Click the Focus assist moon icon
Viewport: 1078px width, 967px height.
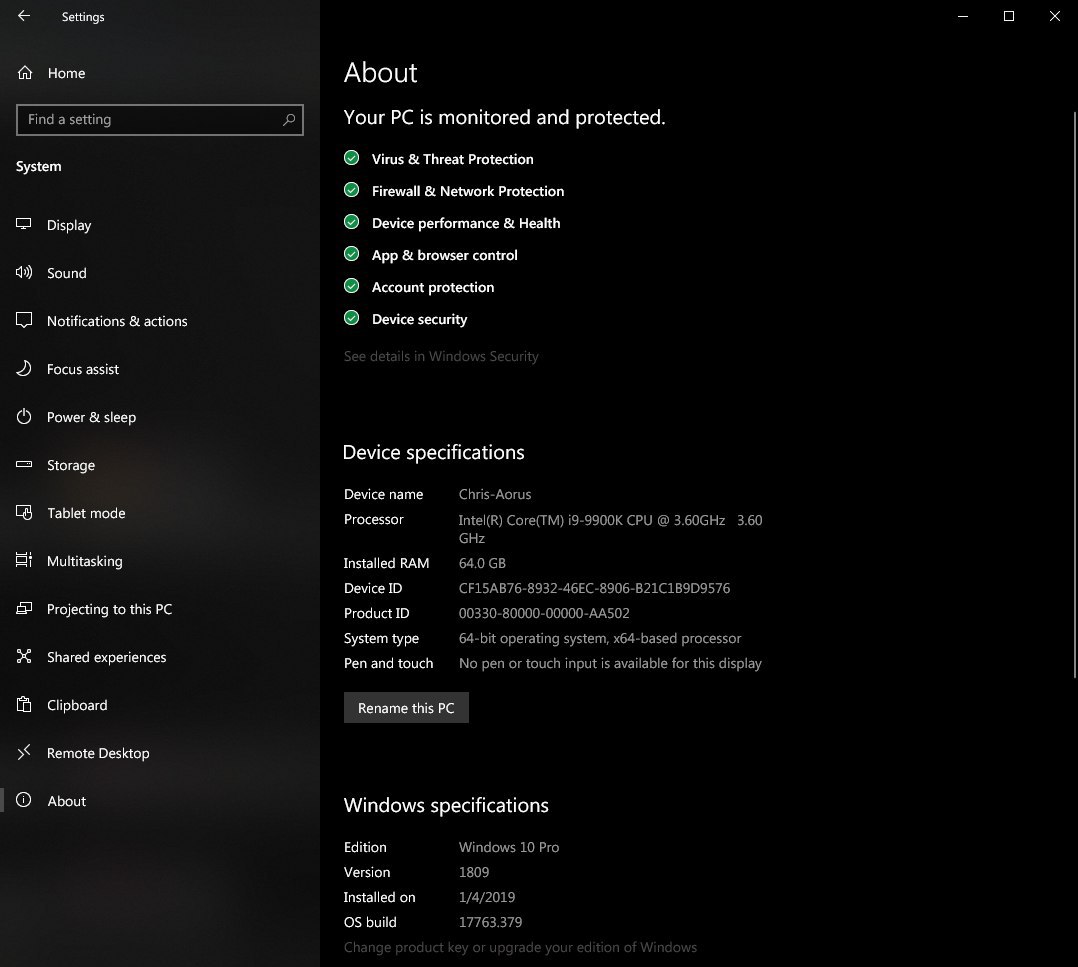[x=24, y=368]
